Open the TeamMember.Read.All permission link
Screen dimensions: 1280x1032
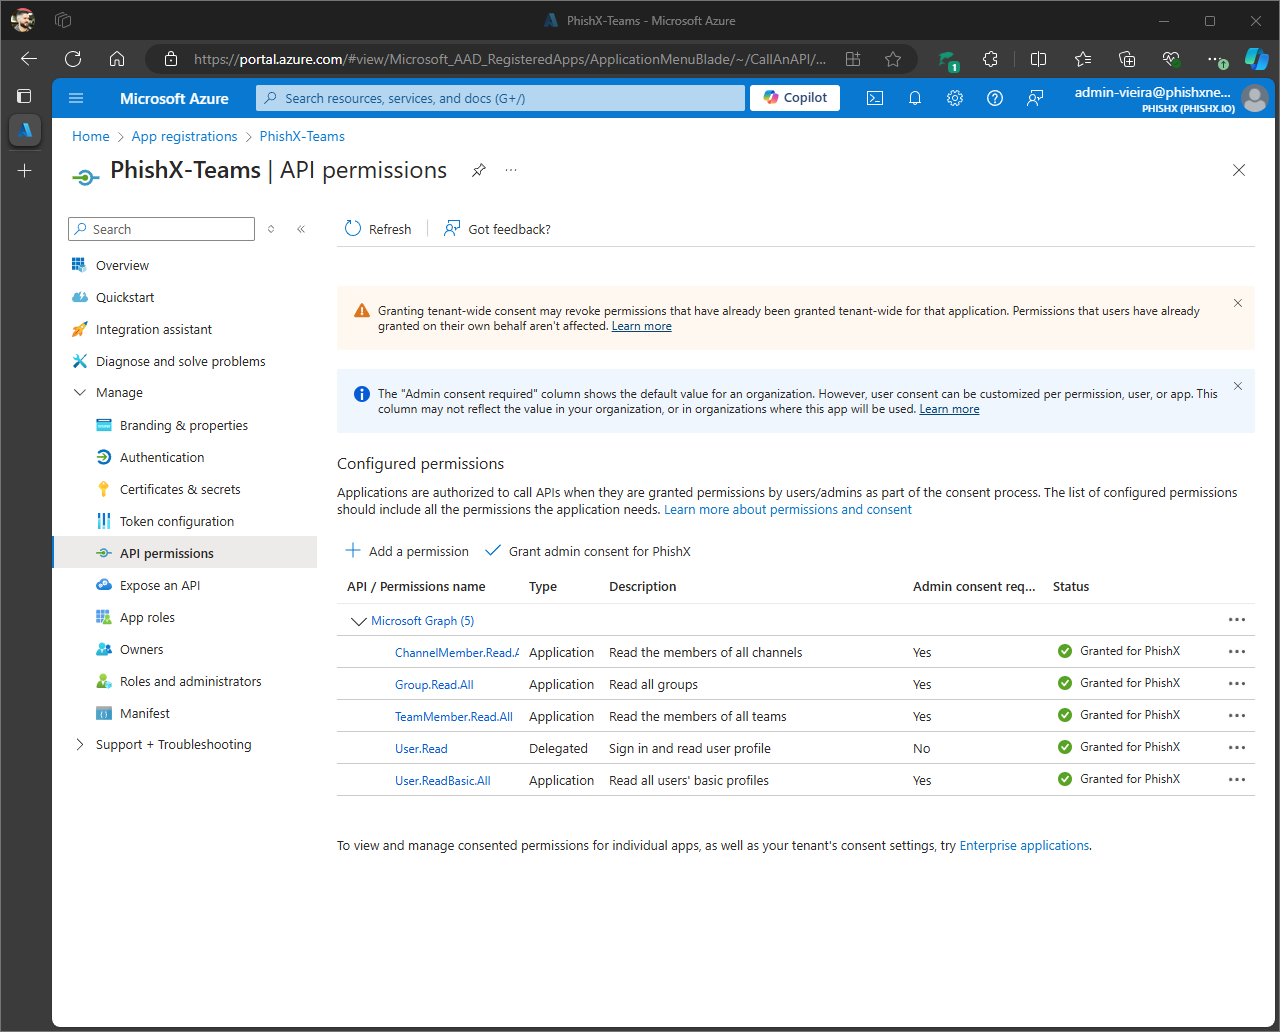454,716
